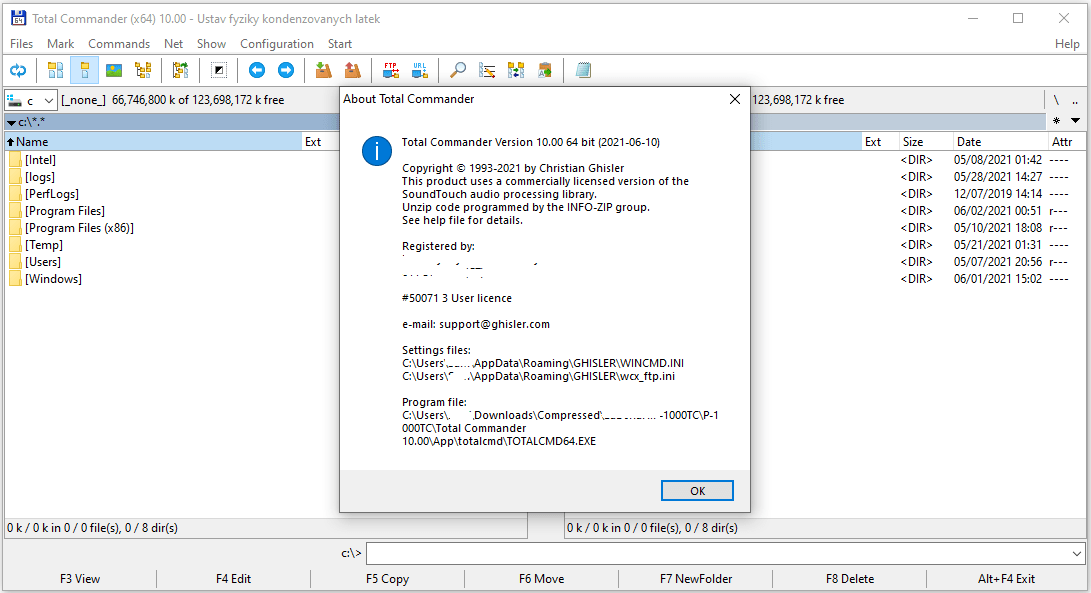The width and height of the screenshot is (1091, 593).
Task: Click the Total Commander title bar icon
Action: 18,18
